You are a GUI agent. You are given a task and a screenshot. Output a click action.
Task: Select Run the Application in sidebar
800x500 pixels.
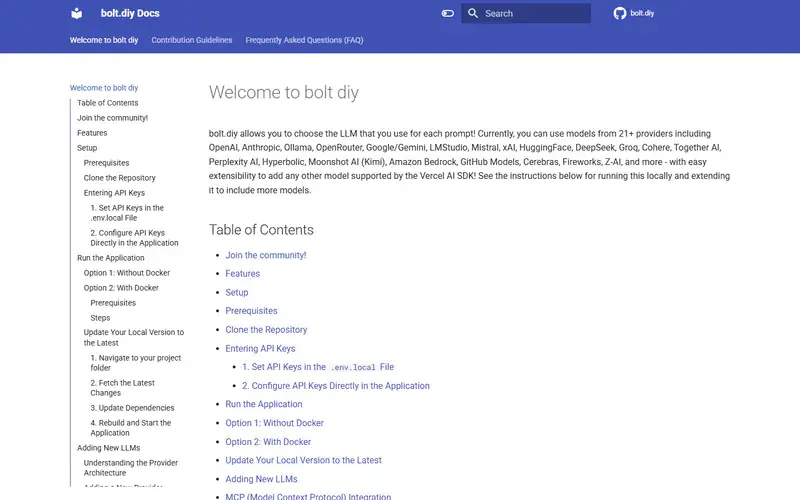(x=111, y=258)
